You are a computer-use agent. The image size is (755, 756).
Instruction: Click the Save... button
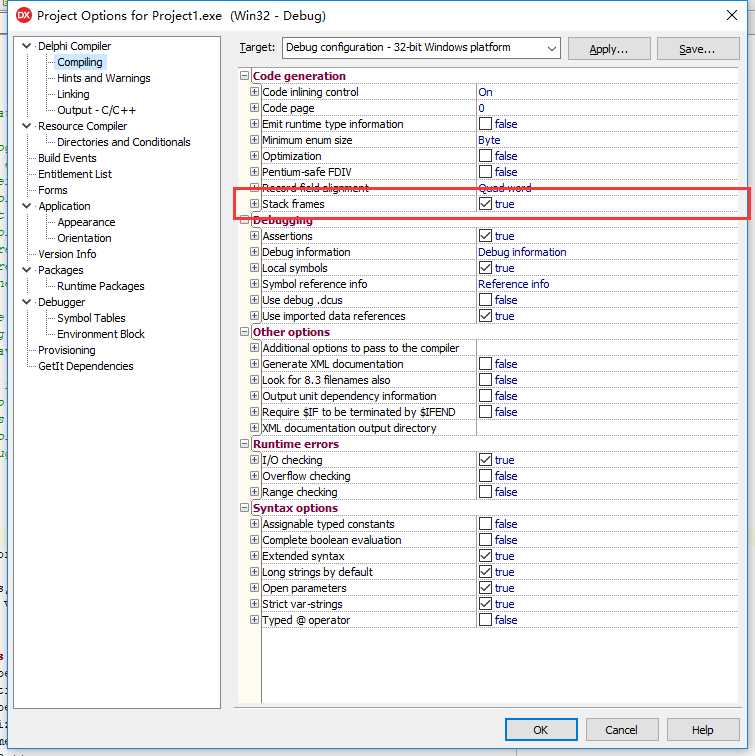point(698,49)
